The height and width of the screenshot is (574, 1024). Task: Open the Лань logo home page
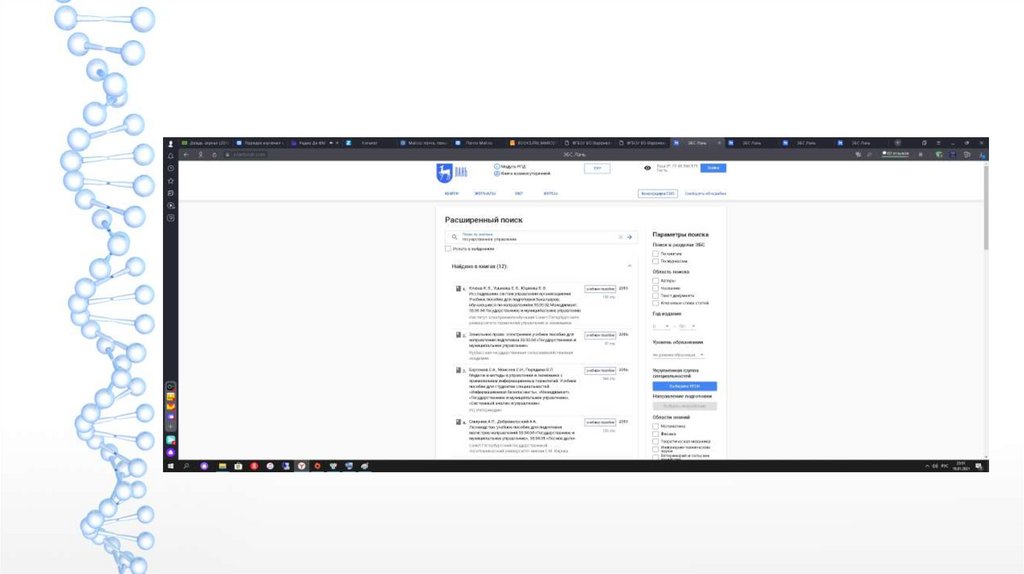(452, 172)
